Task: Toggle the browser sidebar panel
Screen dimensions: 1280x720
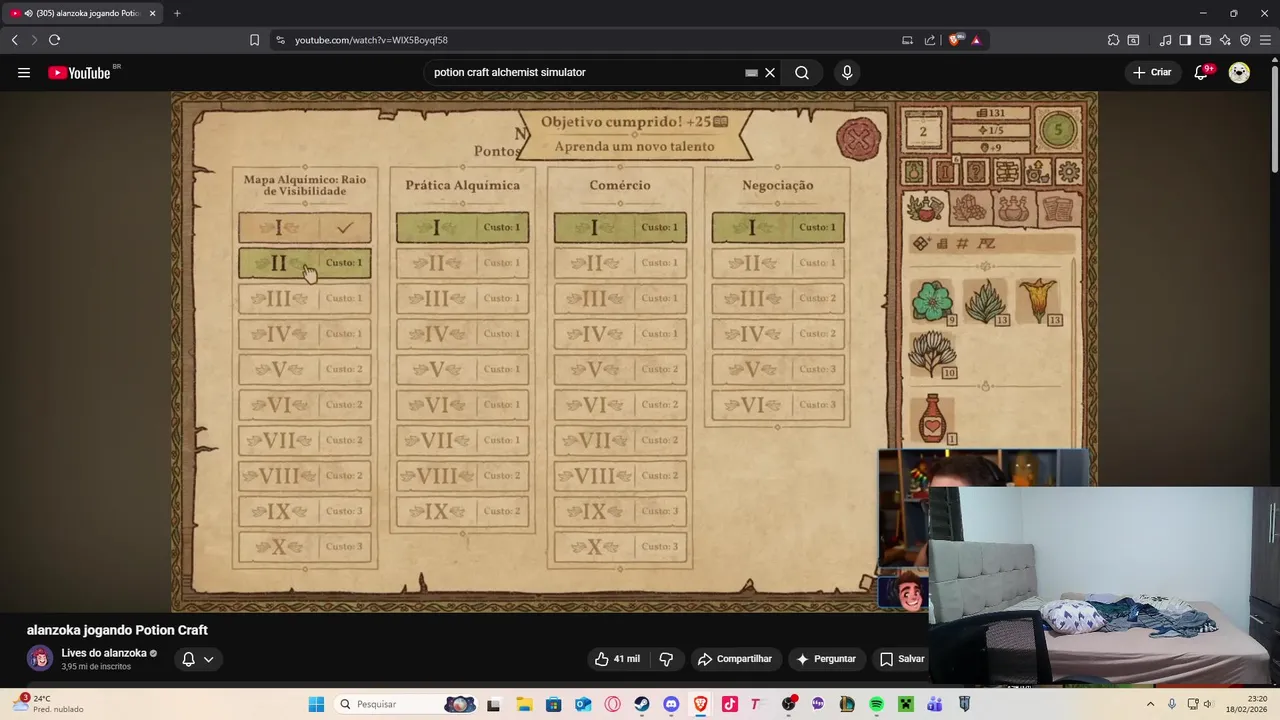Action: point(1185,40)
